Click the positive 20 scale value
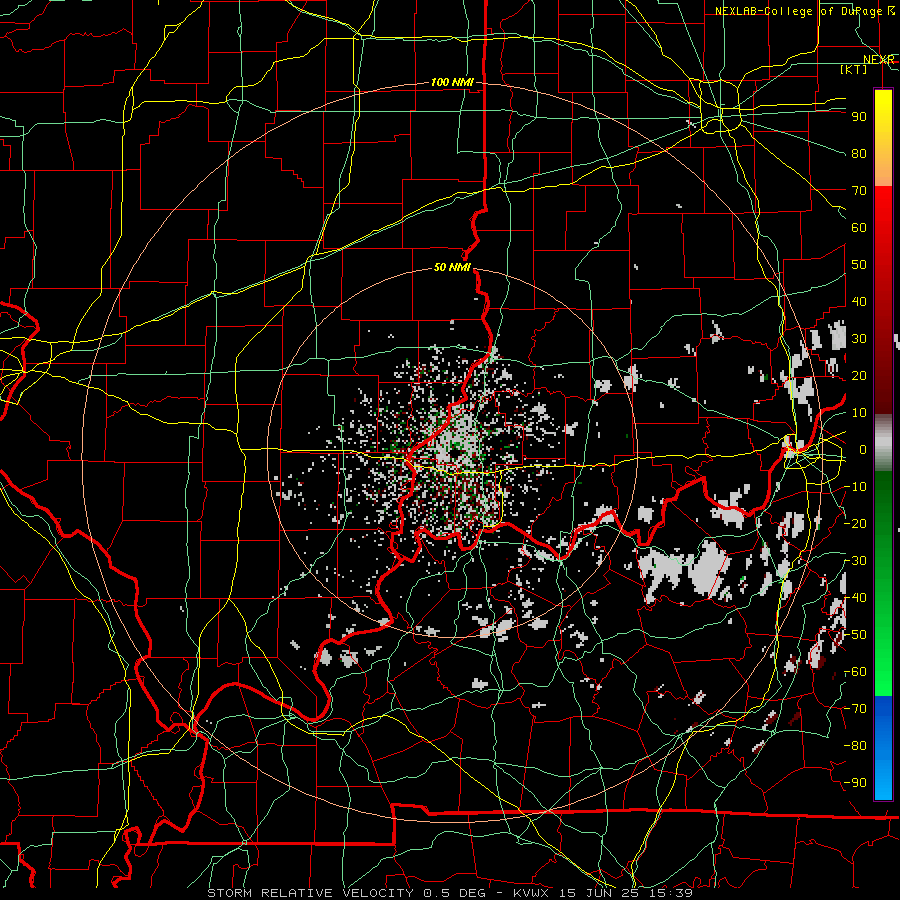The height and width of the screenshot is (900, 900). tap(859, 376)
